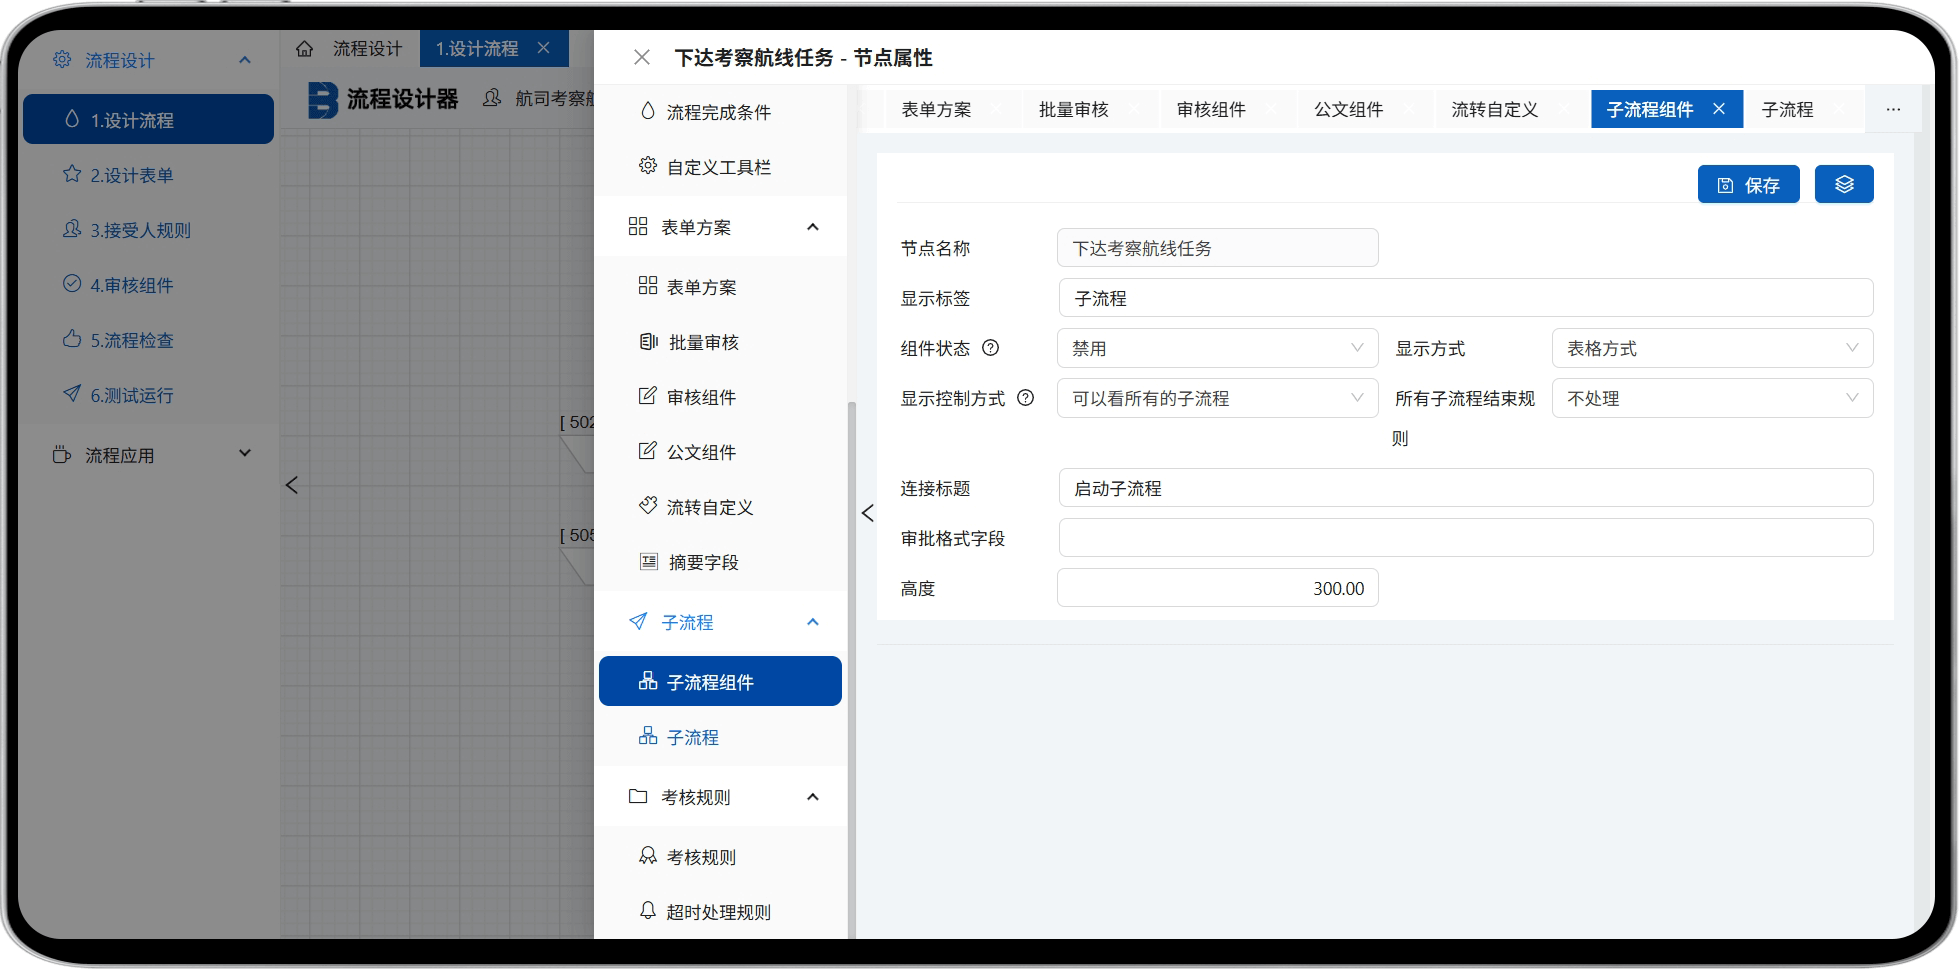The height and width of the screenshot is (970, 1960).
Task: Open 4.审核组件 in sidebar
Action: (148, 285)
